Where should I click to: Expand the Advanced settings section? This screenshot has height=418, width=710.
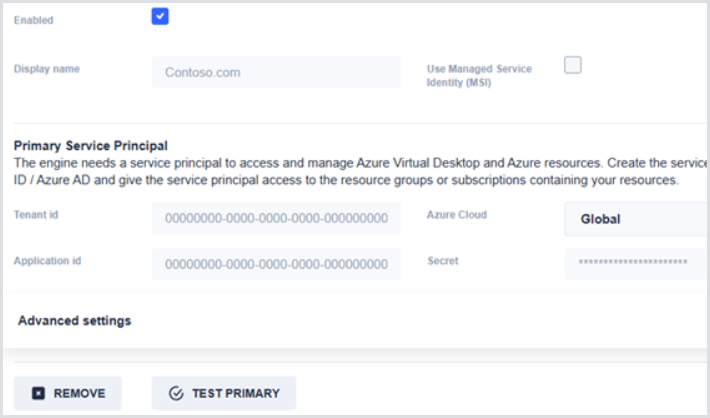[75, 321]
